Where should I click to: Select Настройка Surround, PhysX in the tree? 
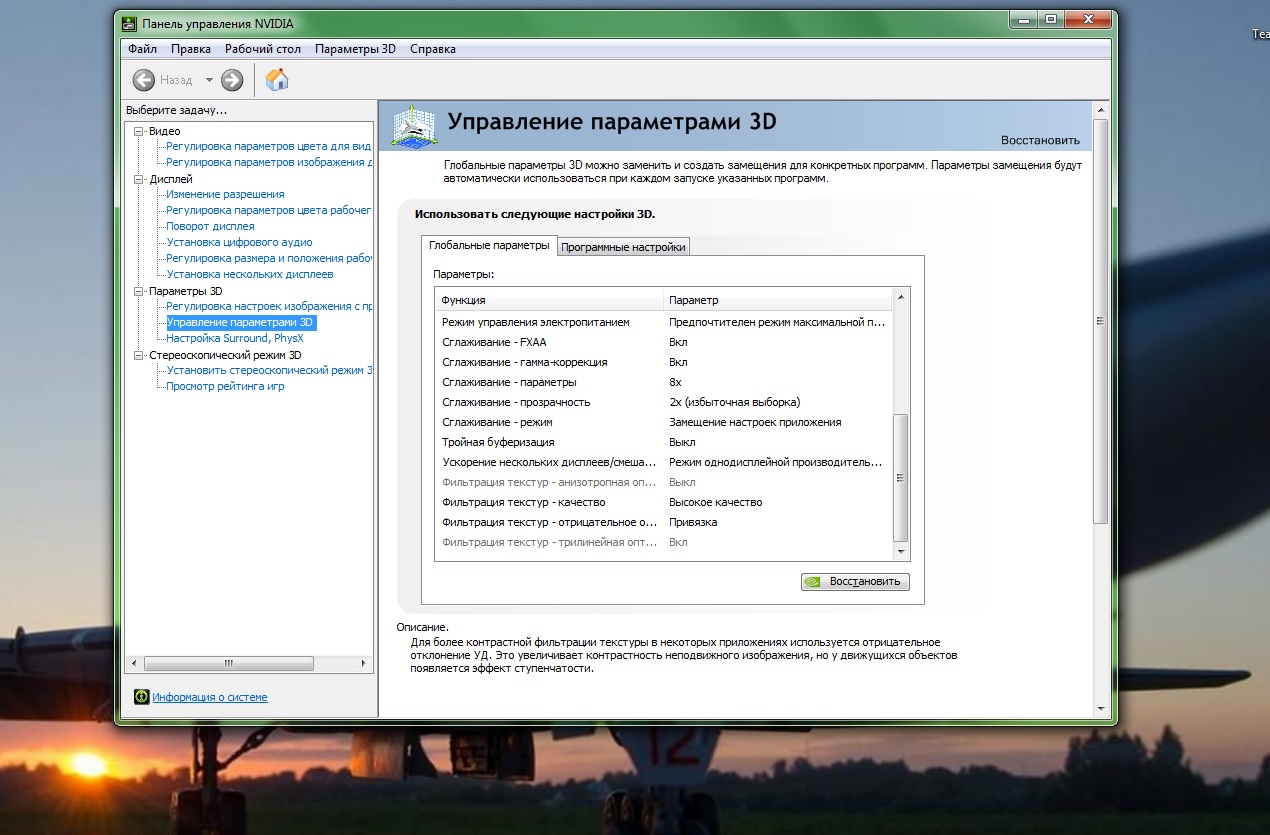point(235,338)
